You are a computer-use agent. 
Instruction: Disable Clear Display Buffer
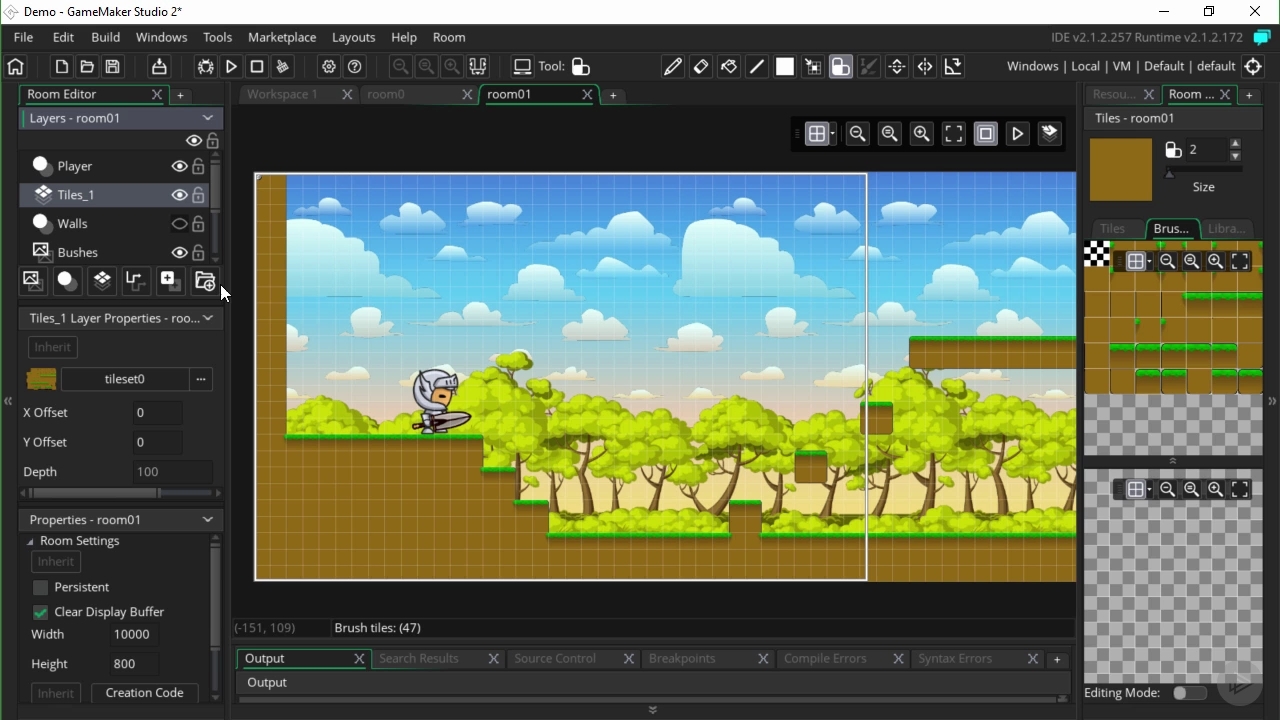tap(40, 612)
